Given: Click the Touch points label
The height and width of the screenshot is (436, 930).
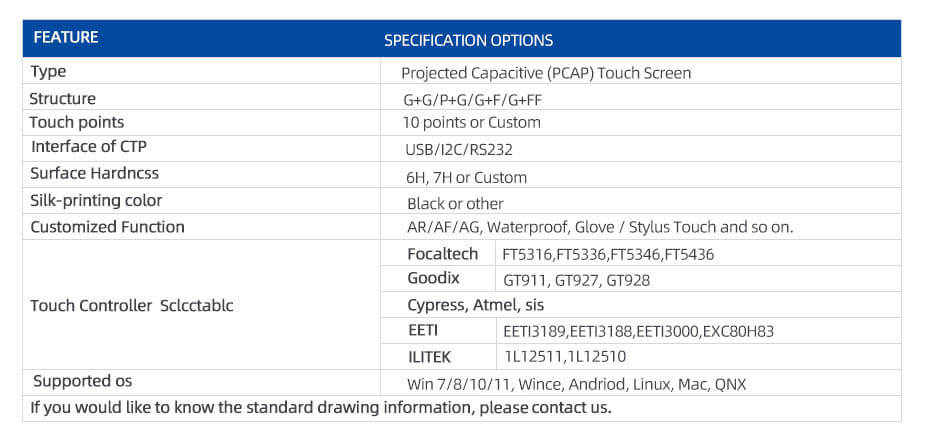Looking at the screenshot, I should (x=77, y=123).
